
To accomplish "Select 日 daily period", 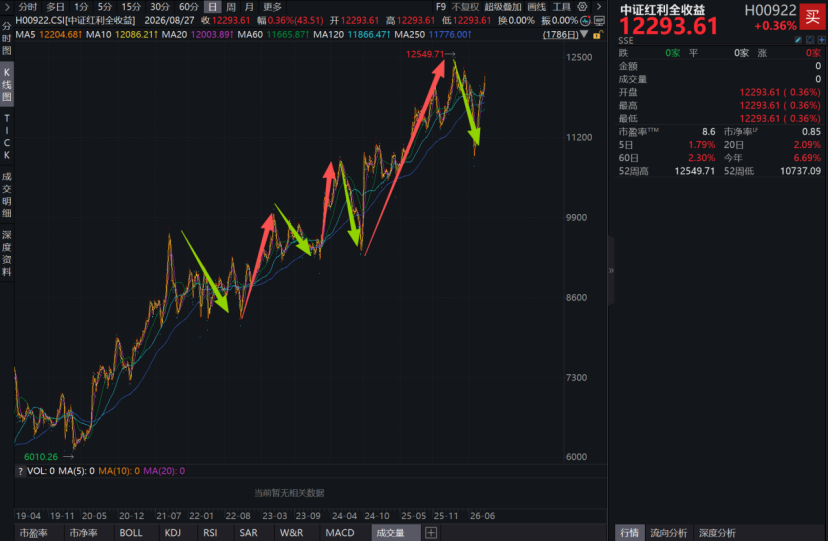I will tap(212, 7).
